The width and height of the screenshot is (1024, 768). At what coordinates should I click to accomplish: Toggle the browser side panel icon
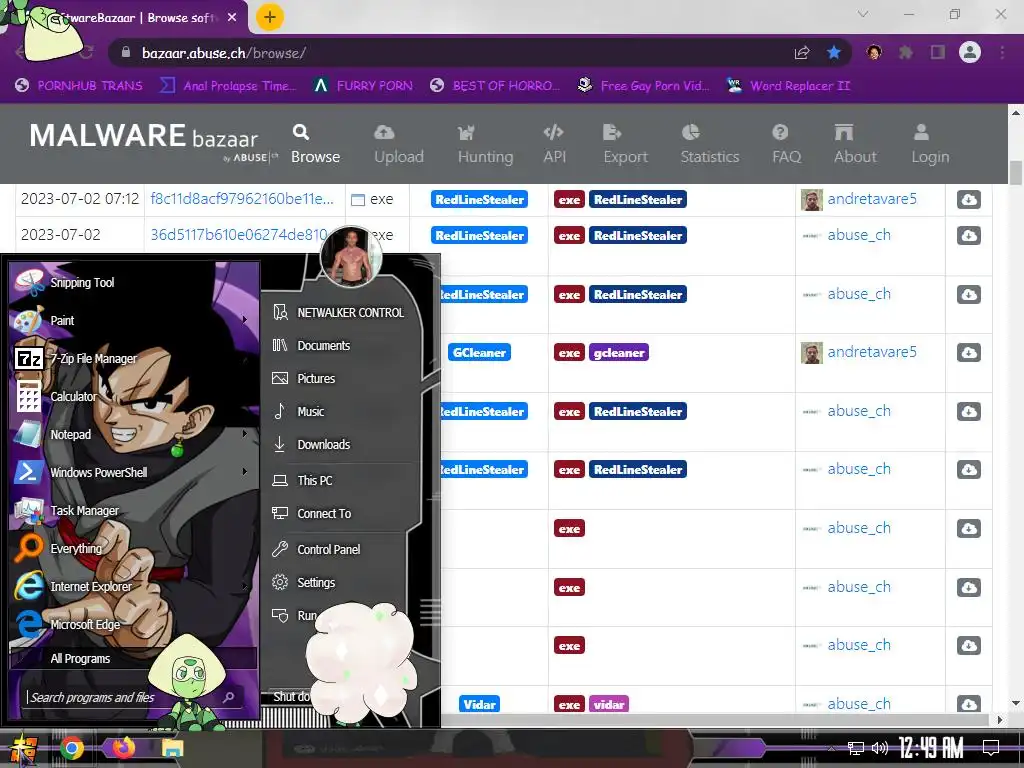pos(938,52)
